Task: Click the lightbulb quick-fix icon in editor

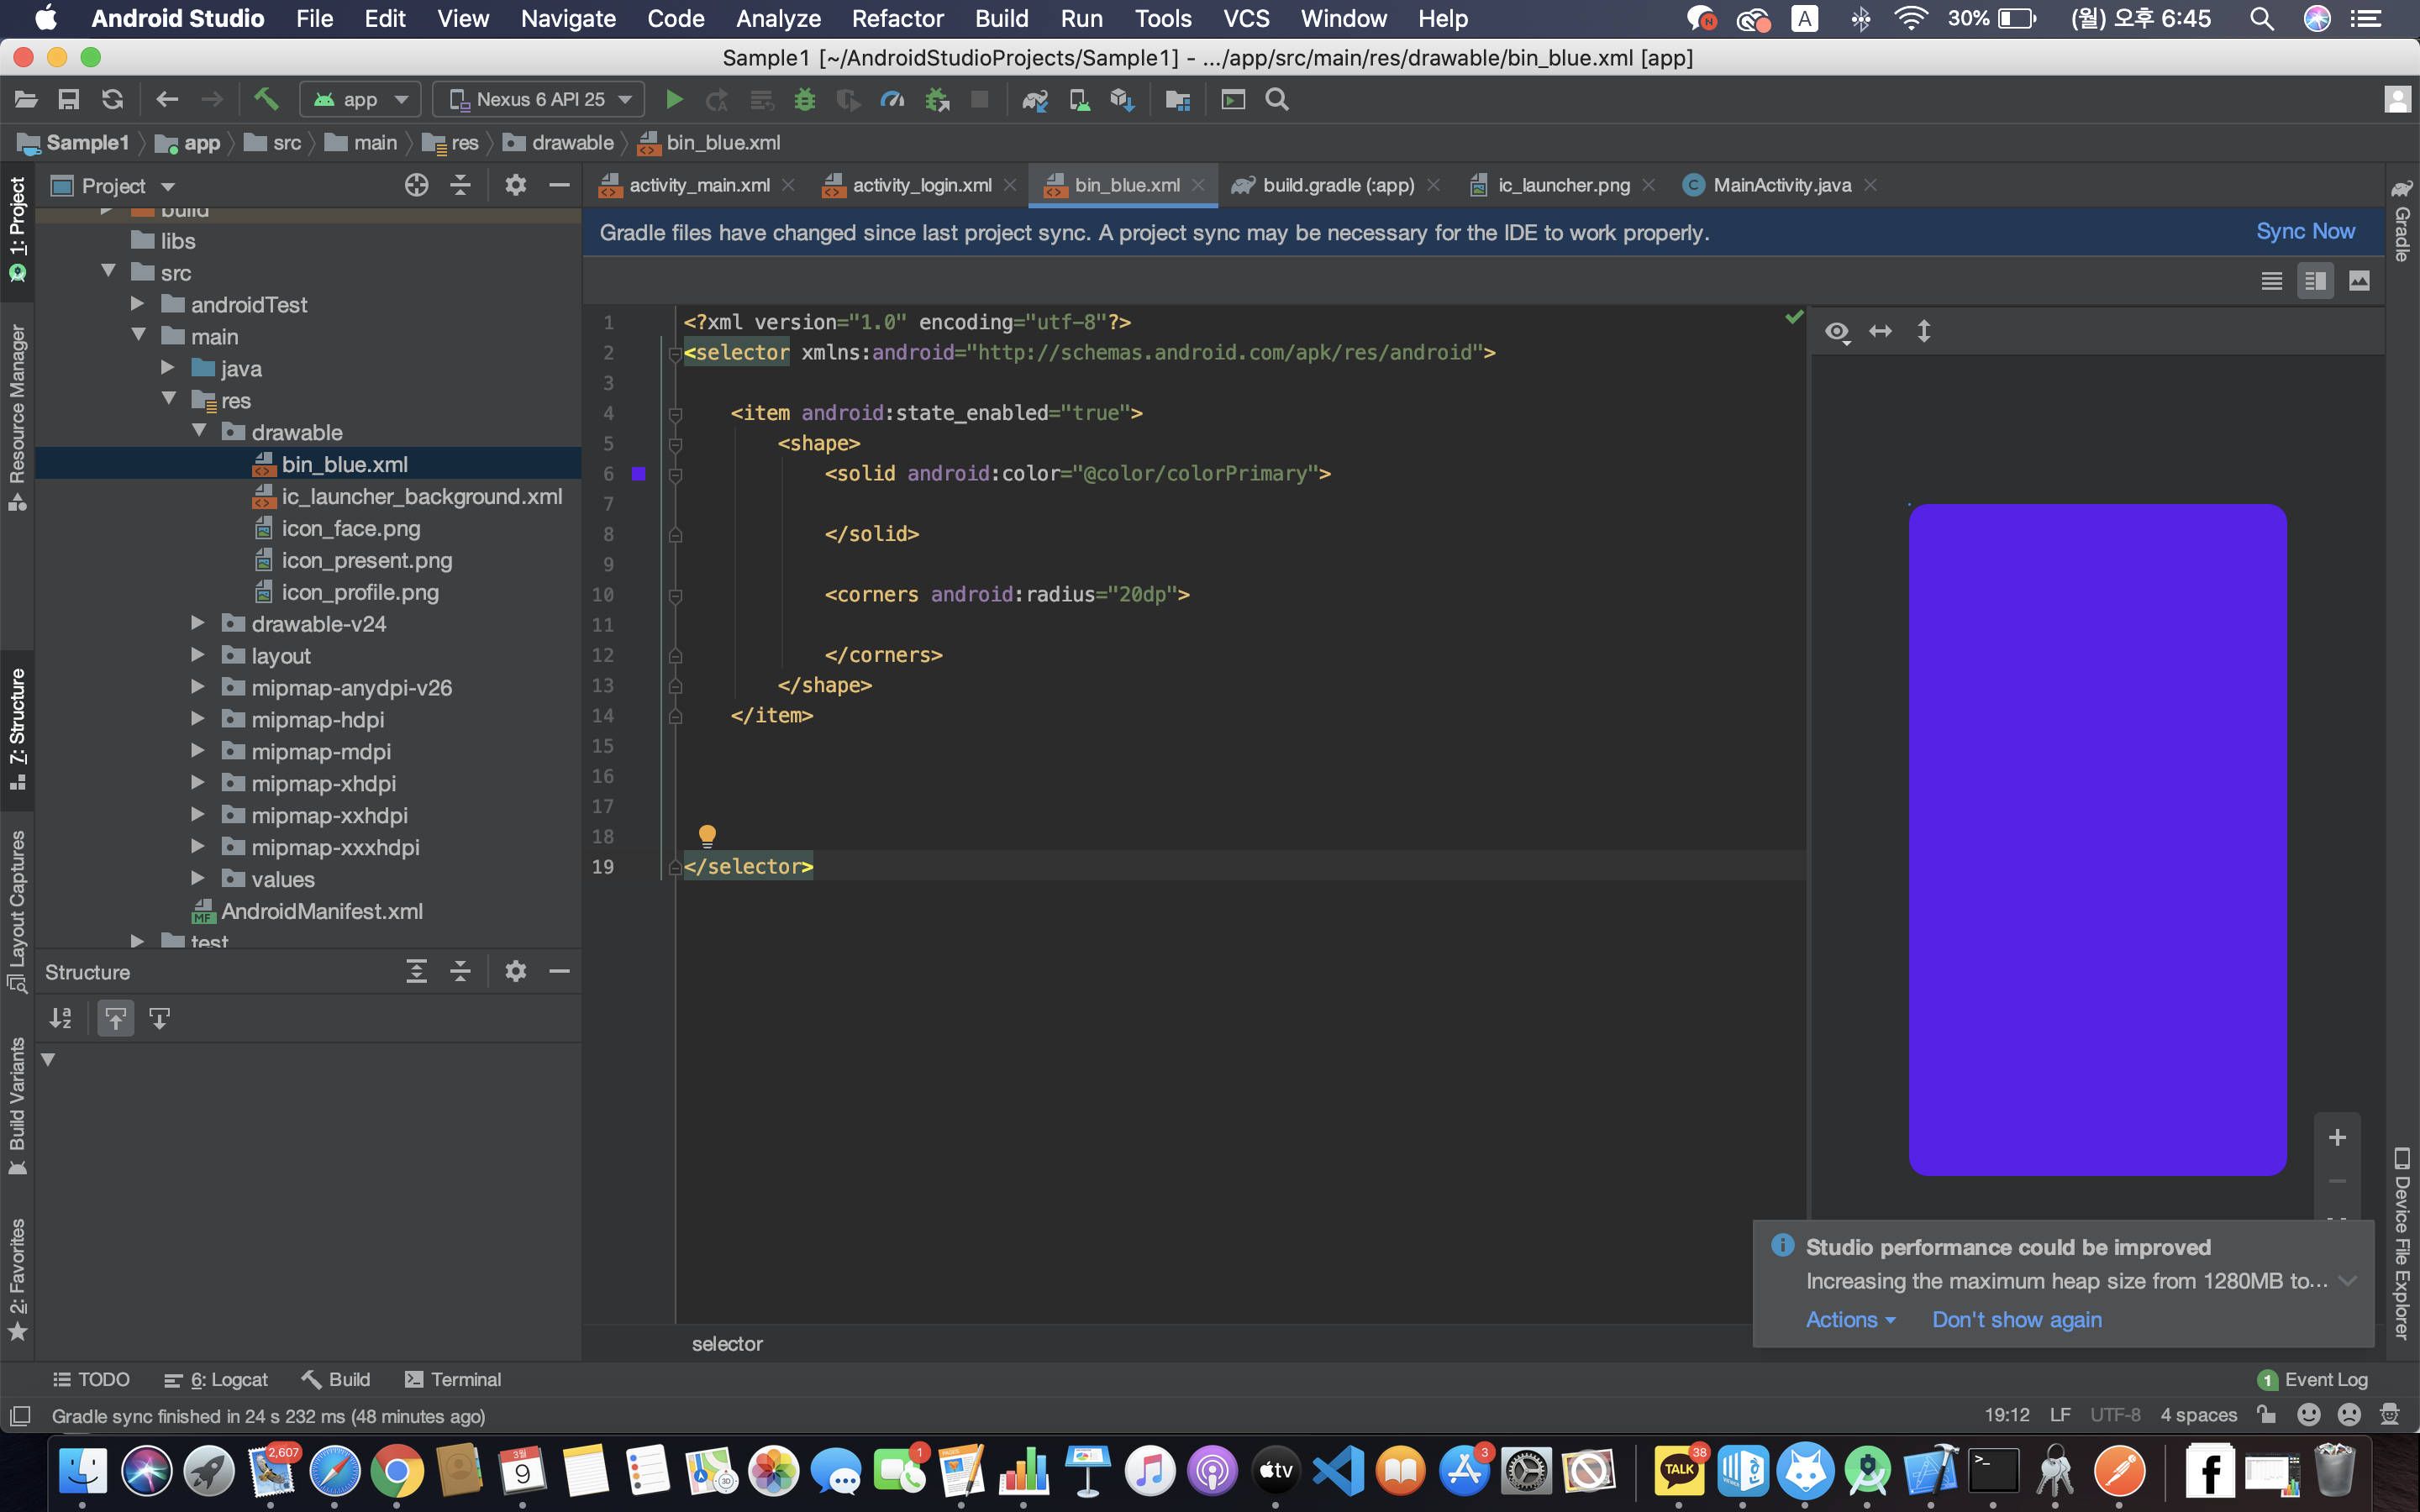Action: (x=707, y=834)
